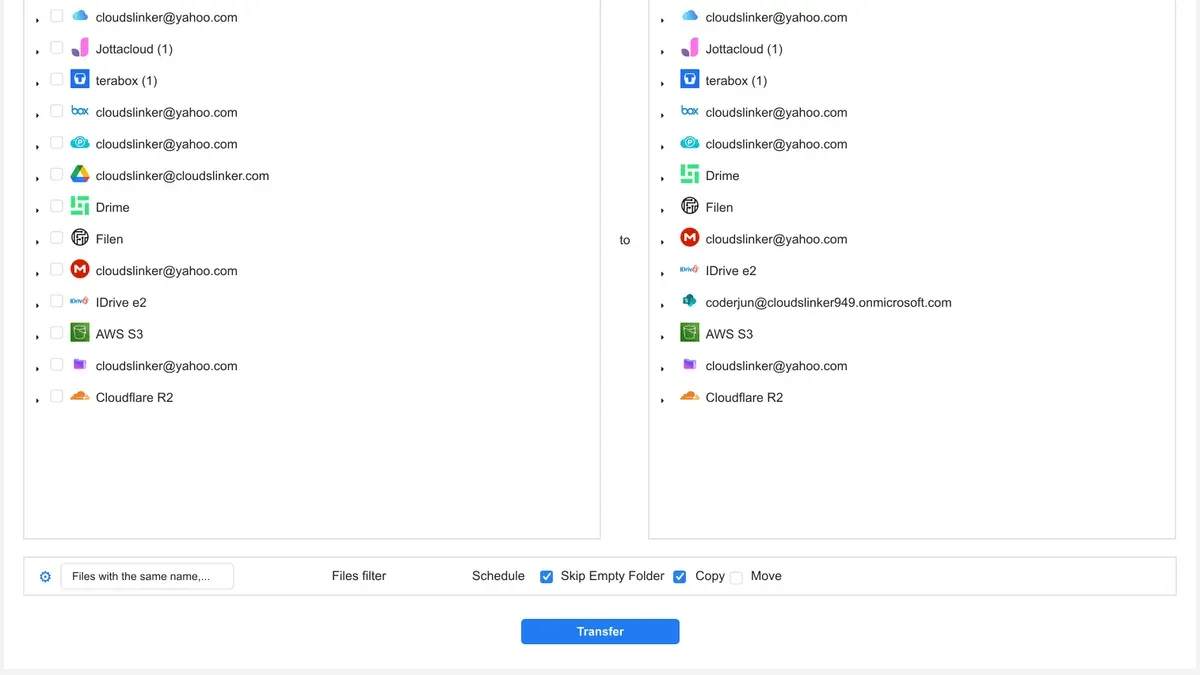Click the MEGA icon in the destination list

[x=690, y=238]
